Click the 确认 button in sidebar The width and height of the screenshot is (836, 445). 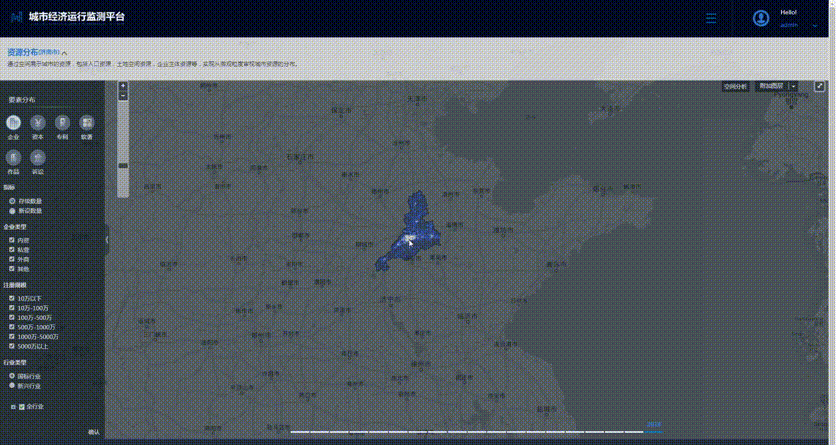tap(94, 432)
